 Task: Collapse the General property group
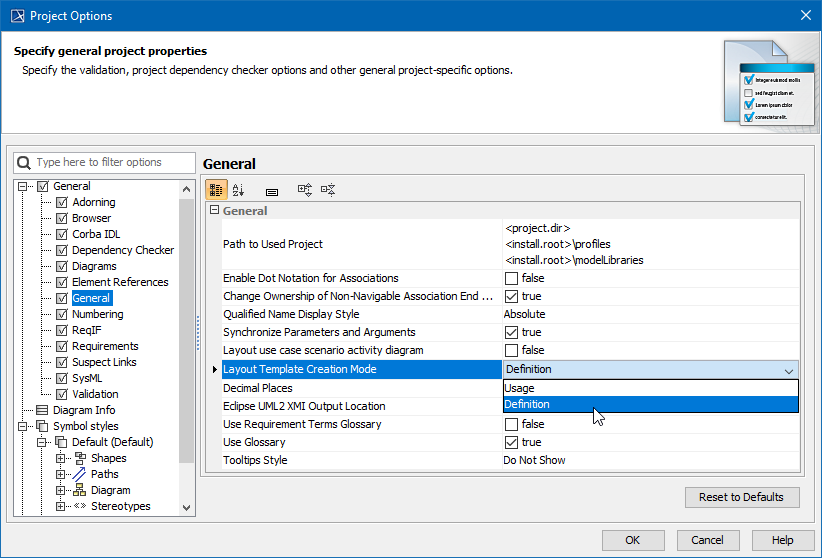coord(213,211)
